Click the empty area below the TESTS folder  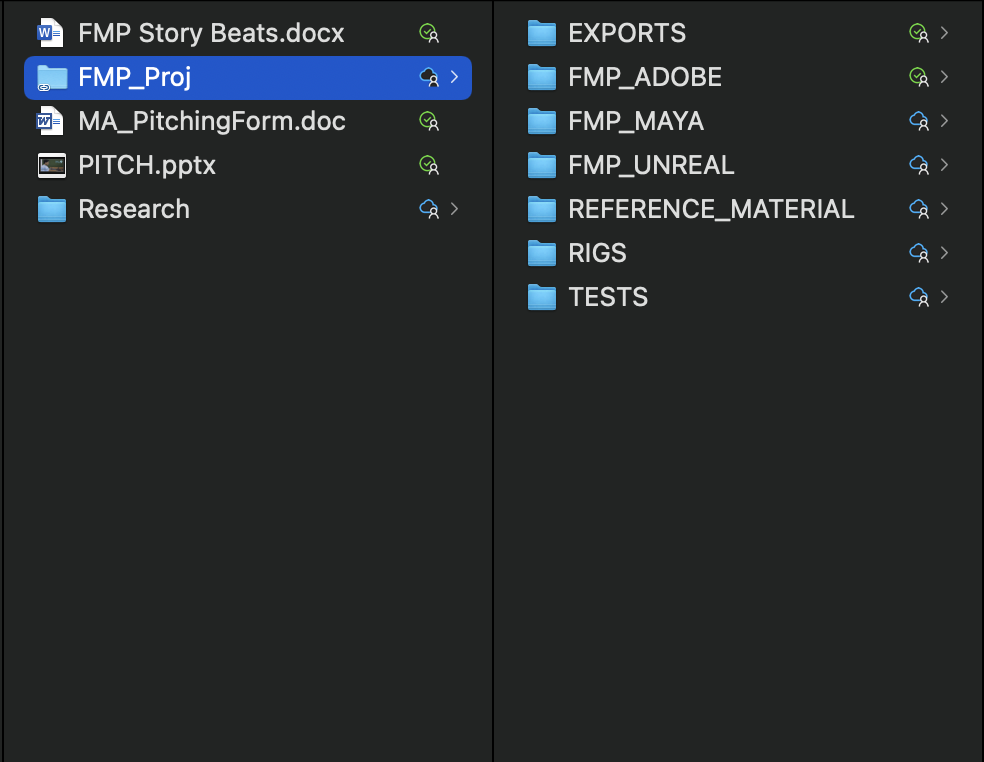coord(737,534)
